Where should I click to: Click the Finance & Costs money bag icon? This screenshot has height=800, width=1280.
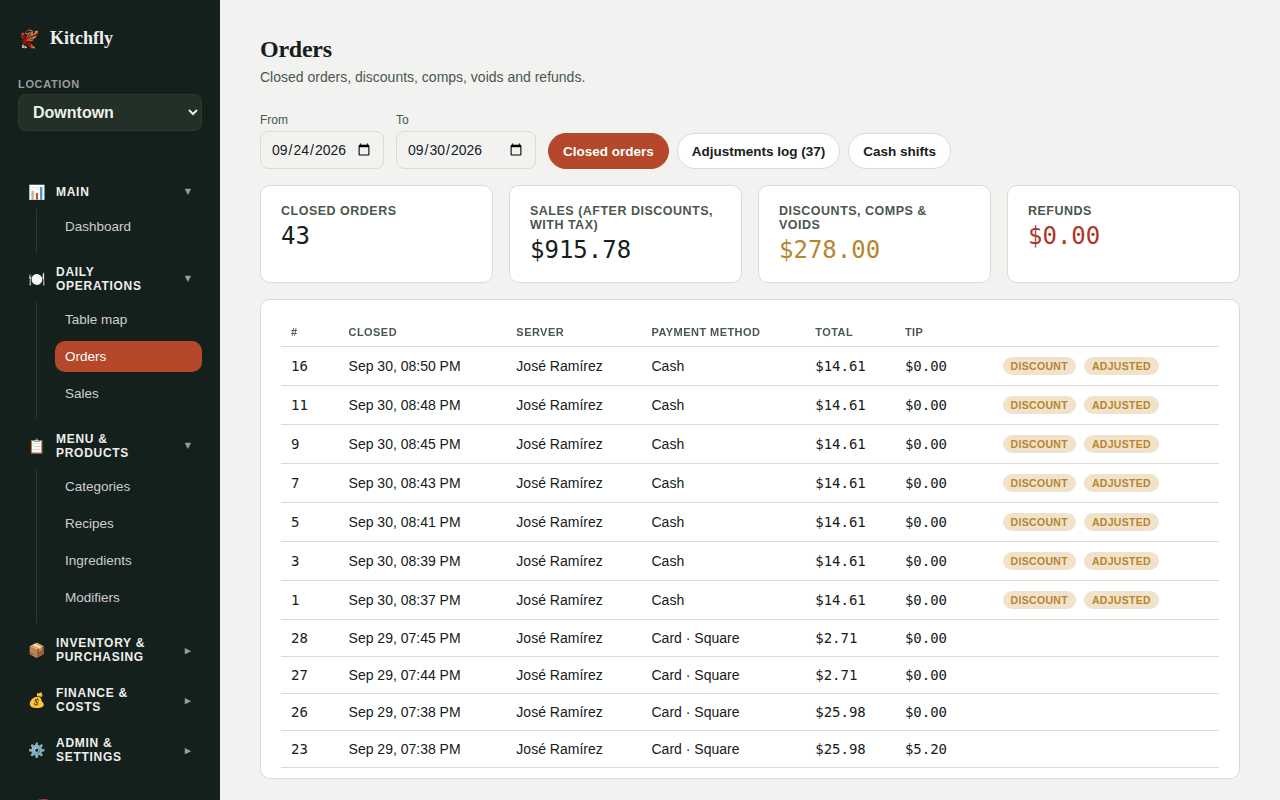[37, 700]
